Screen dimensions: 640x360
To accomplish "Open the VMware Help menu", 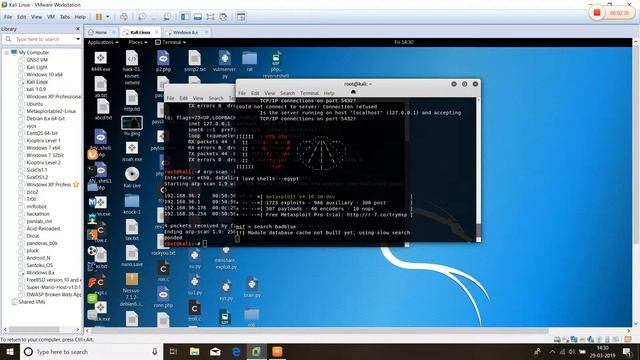I will click(80, 17).
